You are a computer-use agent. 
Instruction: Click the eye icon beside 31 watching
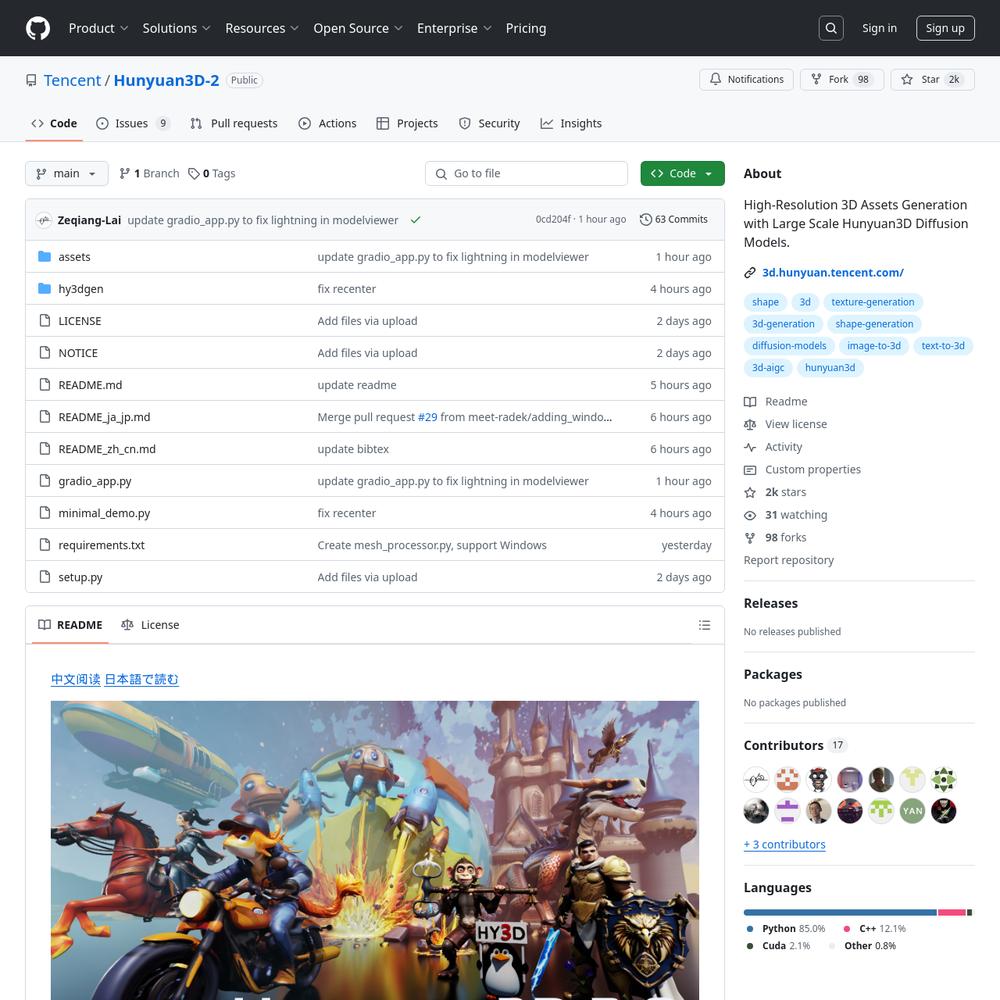pos(750,515)
